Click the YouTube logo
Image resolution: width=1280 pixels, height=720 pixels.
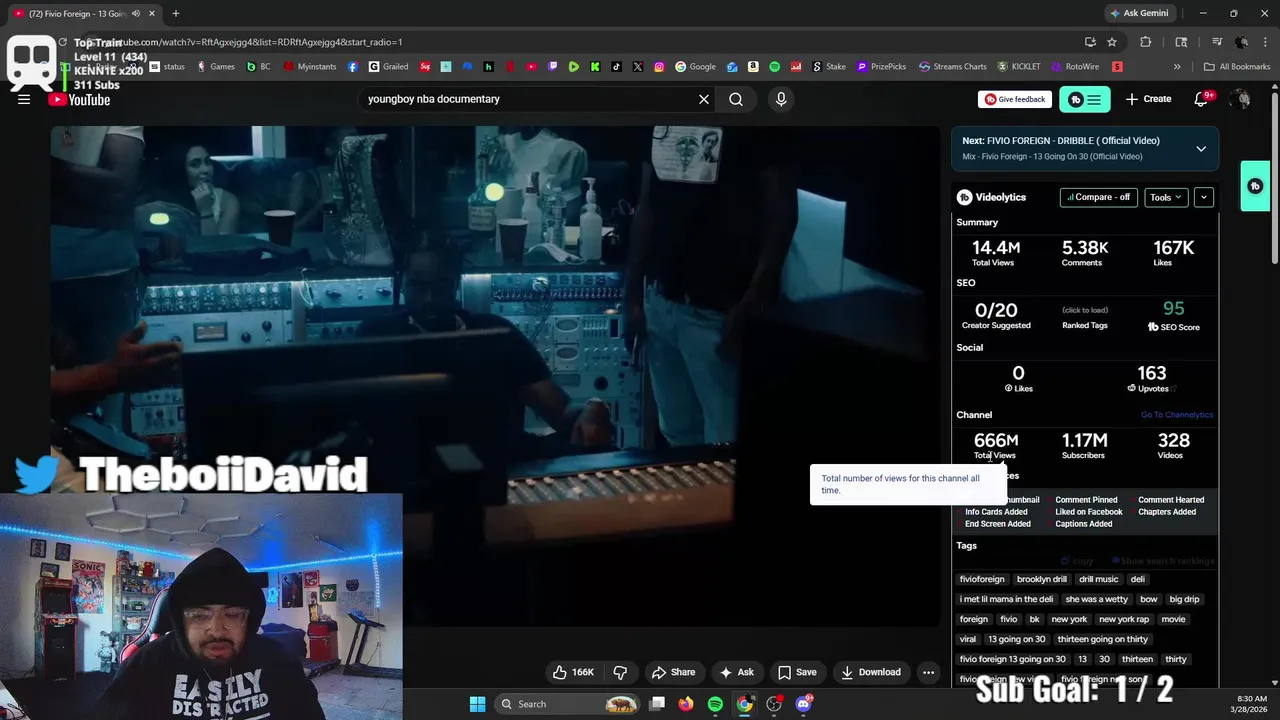[79, 99]
